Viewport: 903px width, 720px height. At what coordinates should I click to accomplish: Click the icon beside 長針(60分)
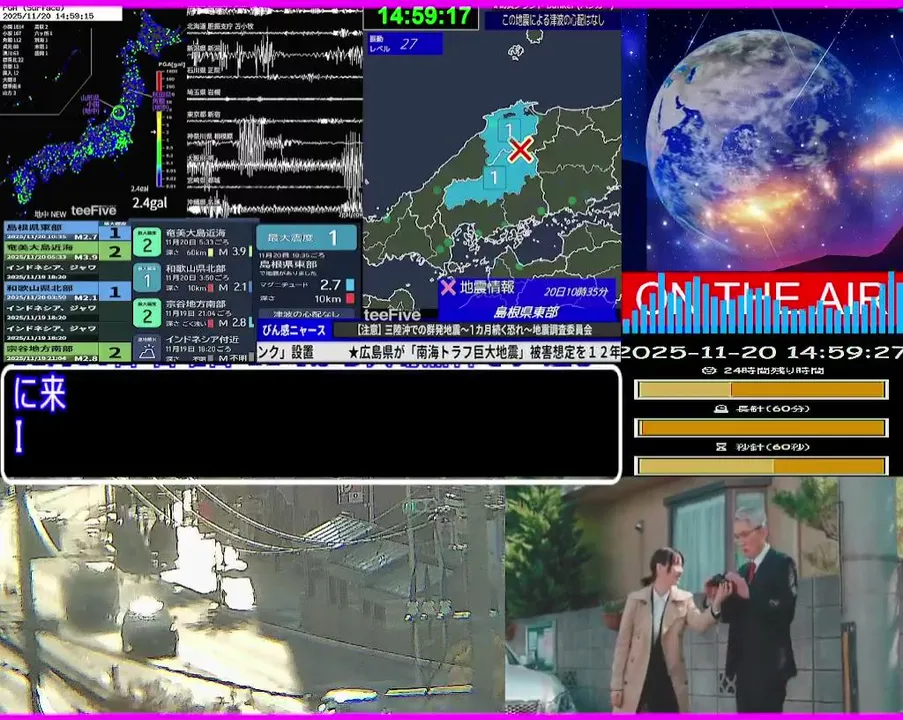[x=720, y=409]
